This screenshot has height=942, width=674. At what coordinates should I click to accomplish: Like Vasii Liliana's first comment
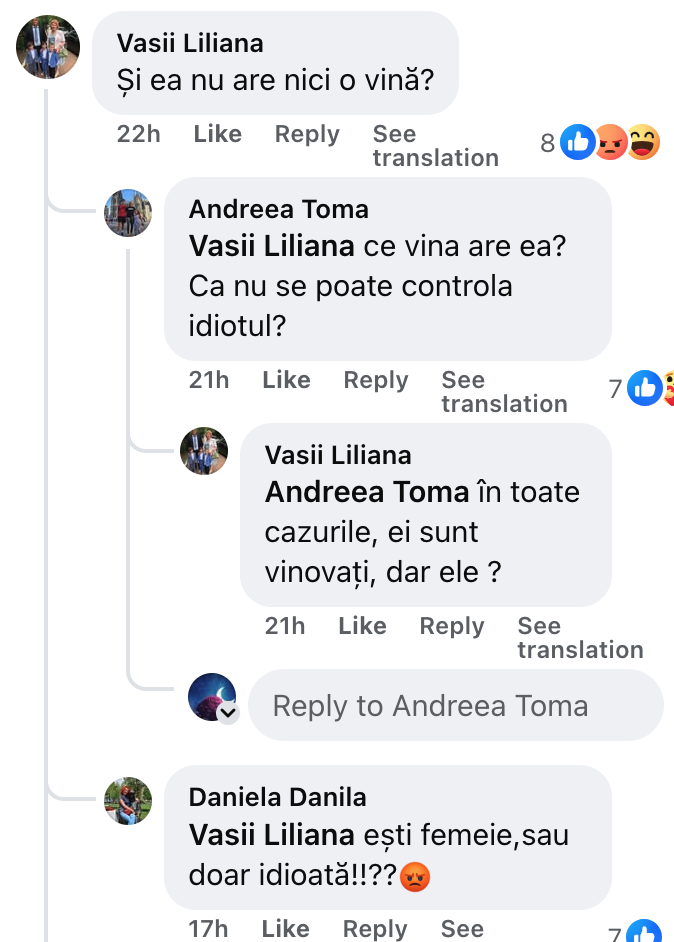[x=217, y=134]
